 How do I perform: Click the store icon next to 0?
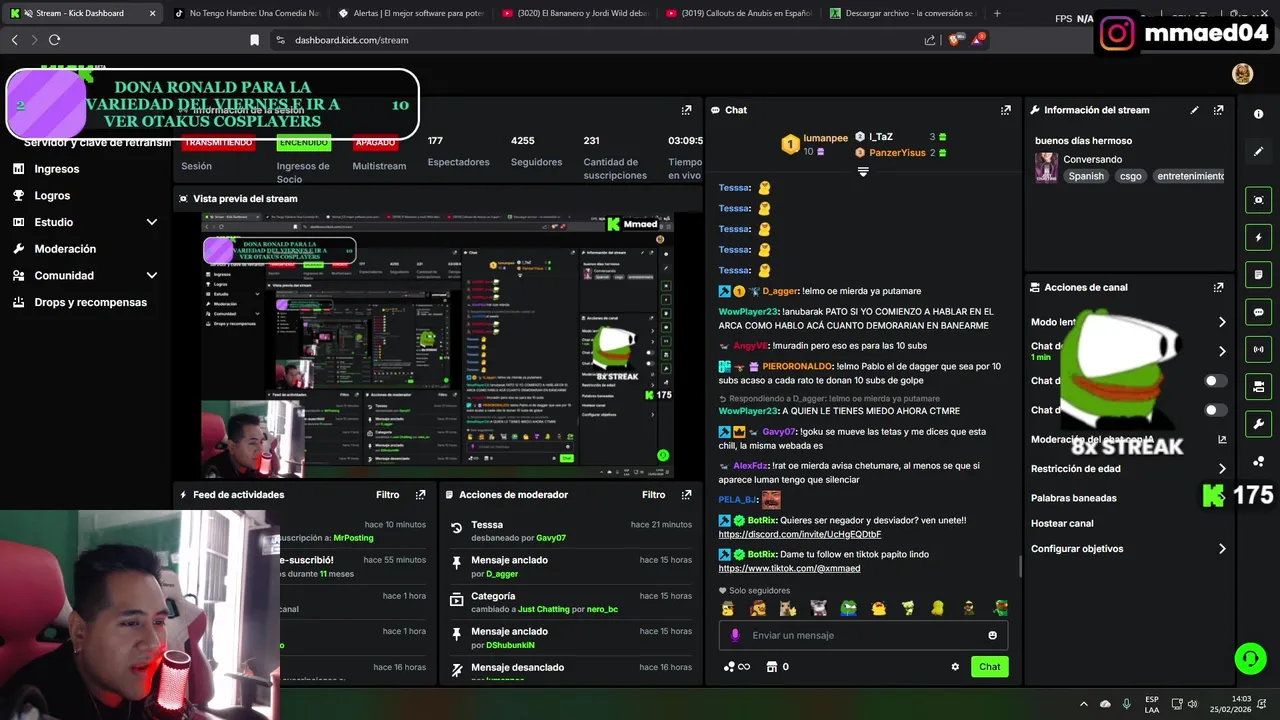771,667
